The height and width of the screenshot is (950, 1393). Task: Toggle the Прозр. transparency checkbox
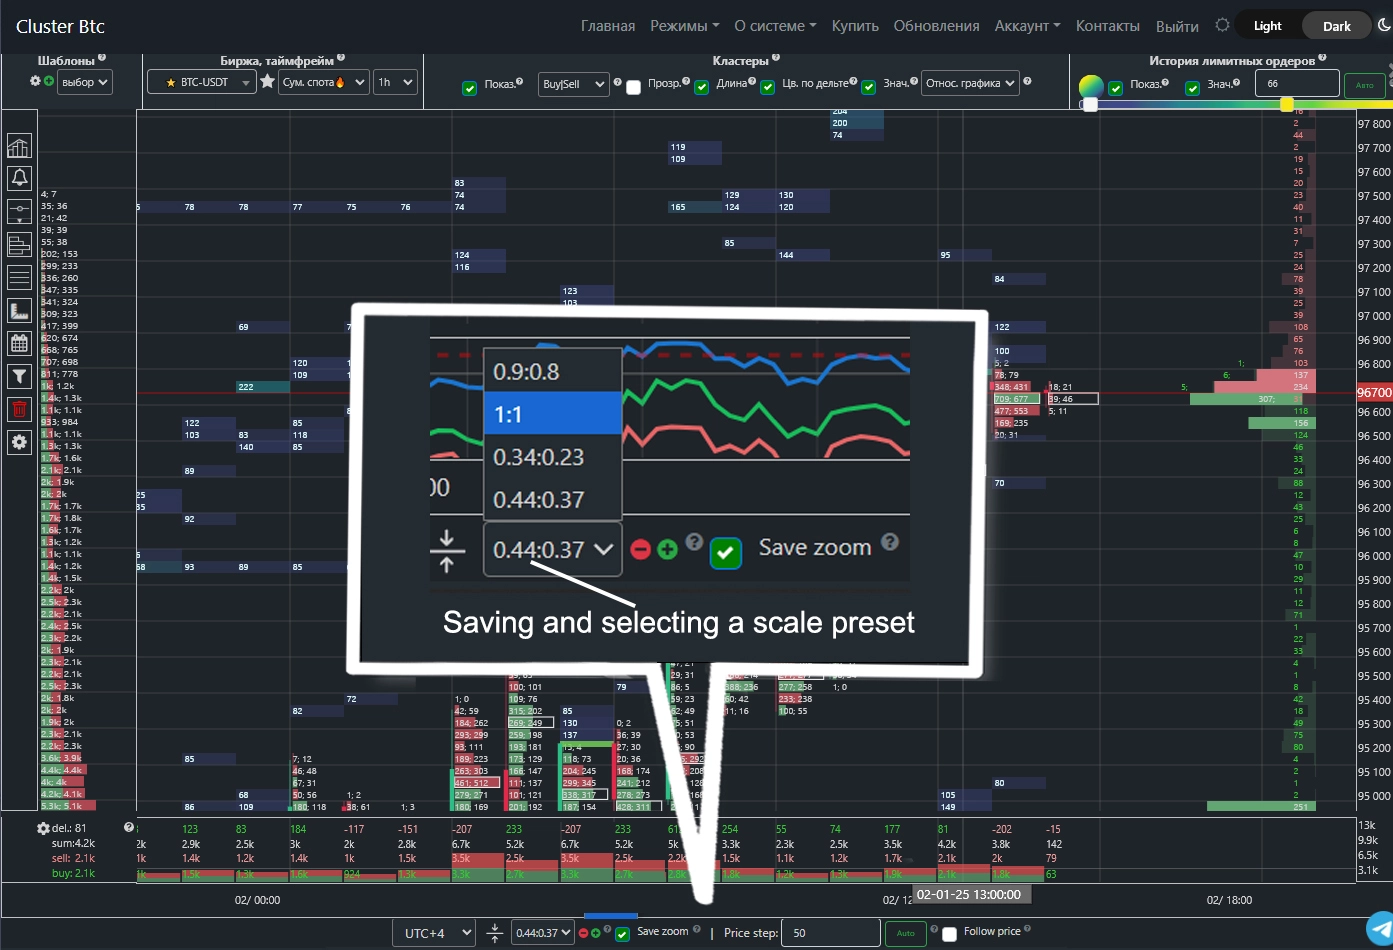point(633,87)
